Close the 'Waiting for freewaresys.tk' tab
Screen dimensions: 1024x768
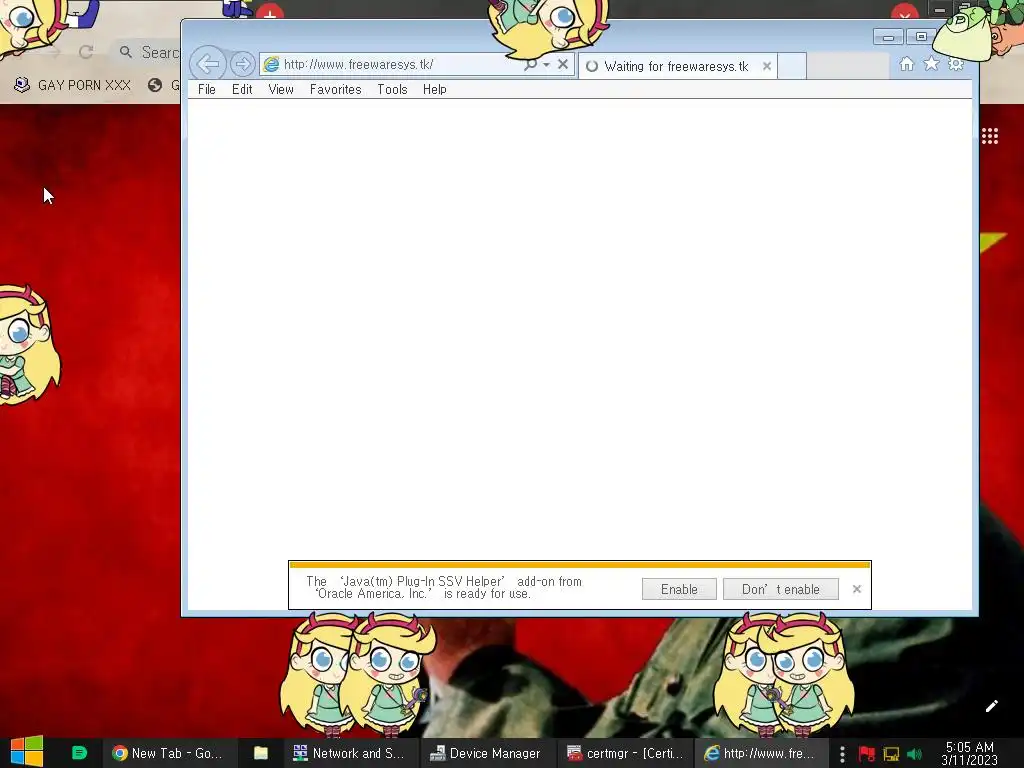767,66
